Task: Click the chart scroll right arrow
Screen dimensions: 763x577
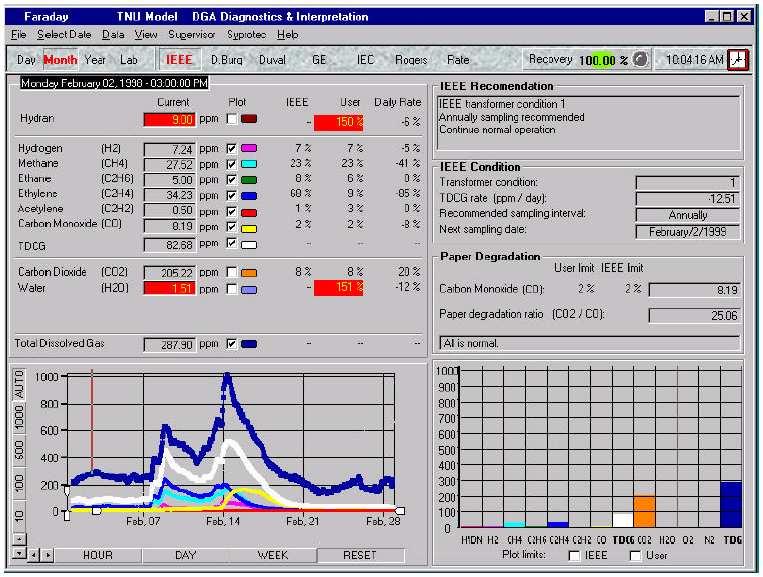Action: click(x=48, y=555)
